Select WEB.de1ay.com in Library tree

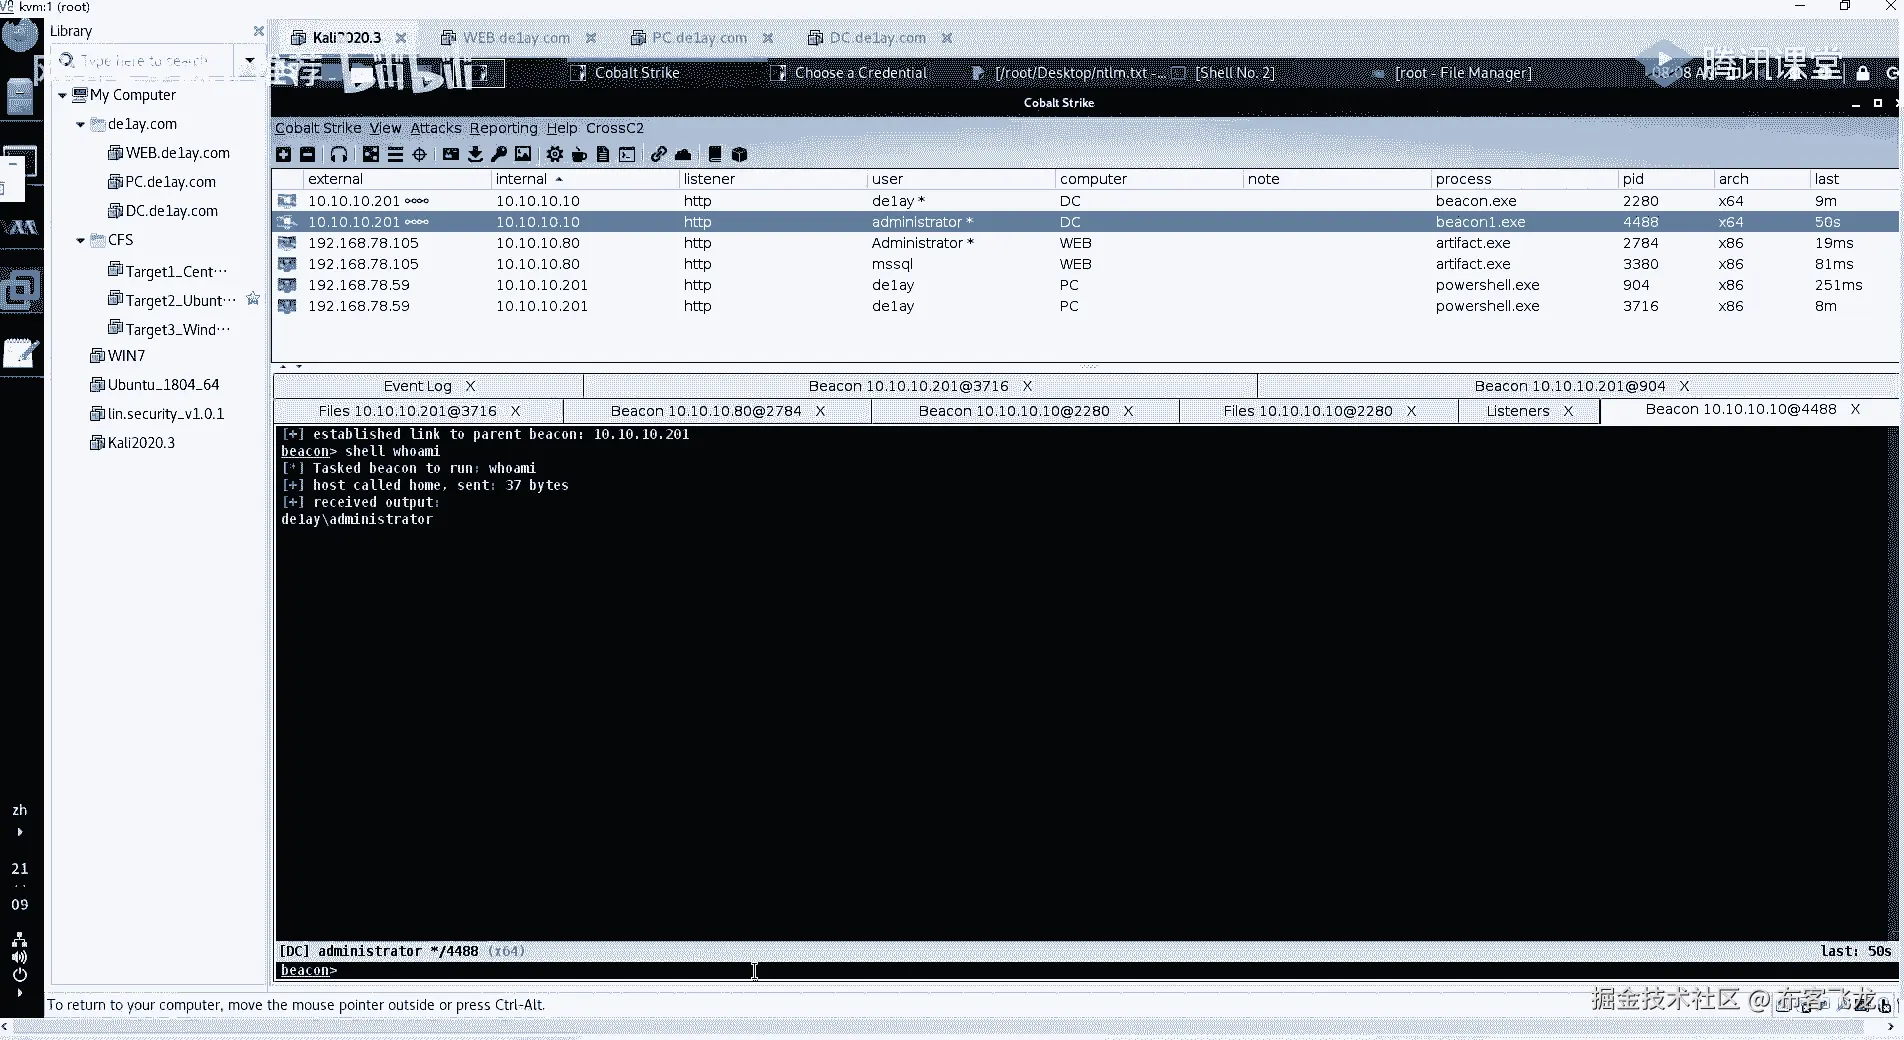click(178, 153)
